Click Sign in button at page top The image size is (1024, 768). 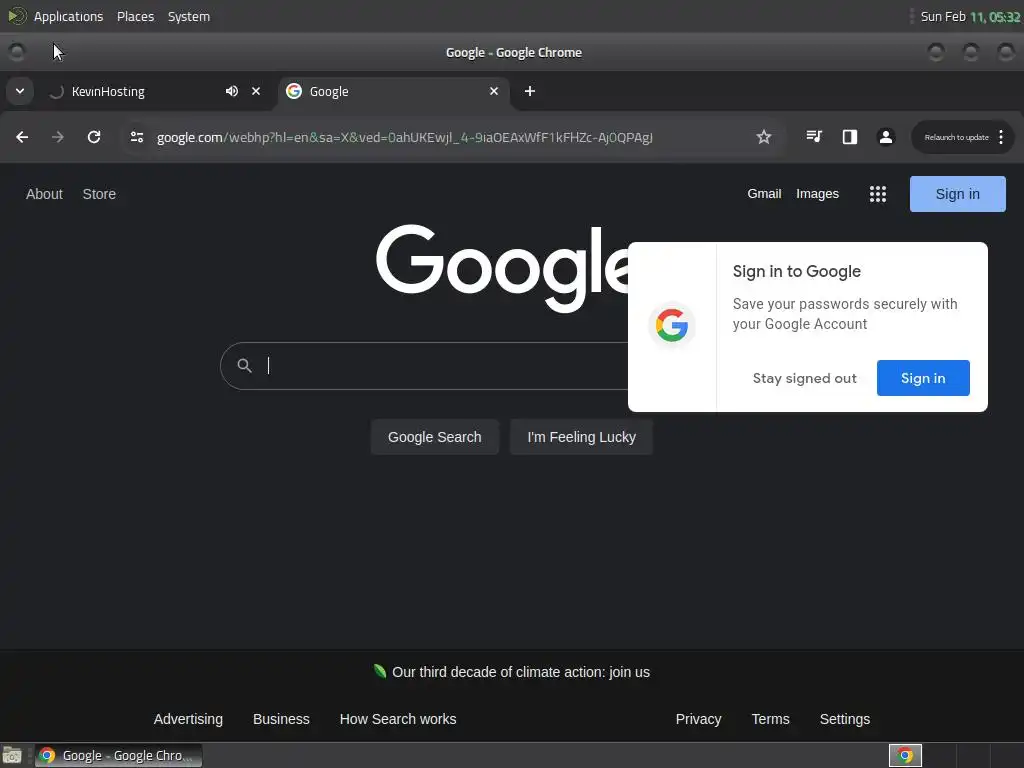pyautogui.click(x=957, y=194)
